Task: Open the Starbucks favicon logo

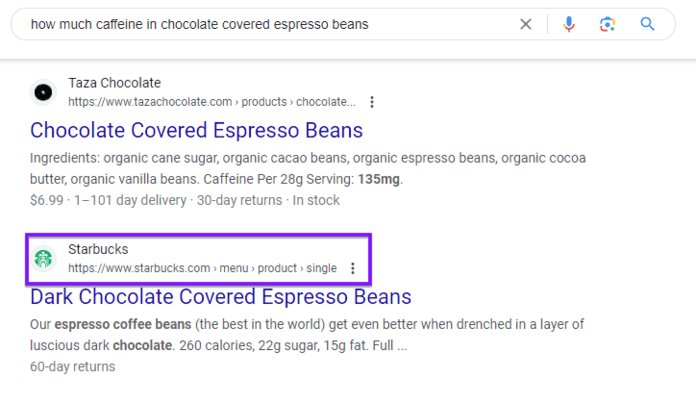Action: (44, 259)
